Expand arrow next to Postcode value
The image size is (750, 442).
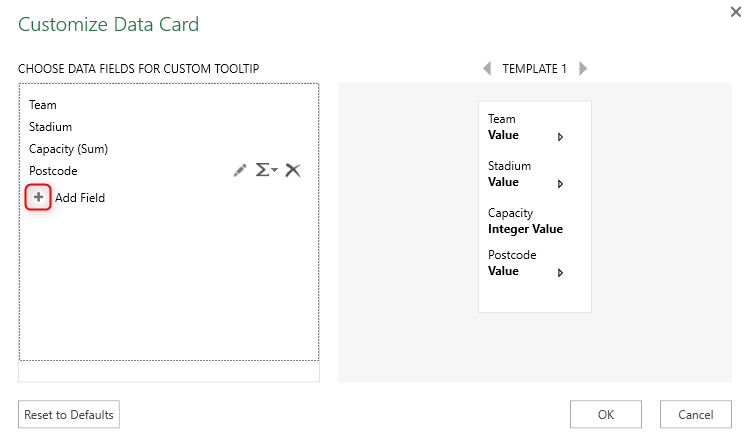point(560,272)
